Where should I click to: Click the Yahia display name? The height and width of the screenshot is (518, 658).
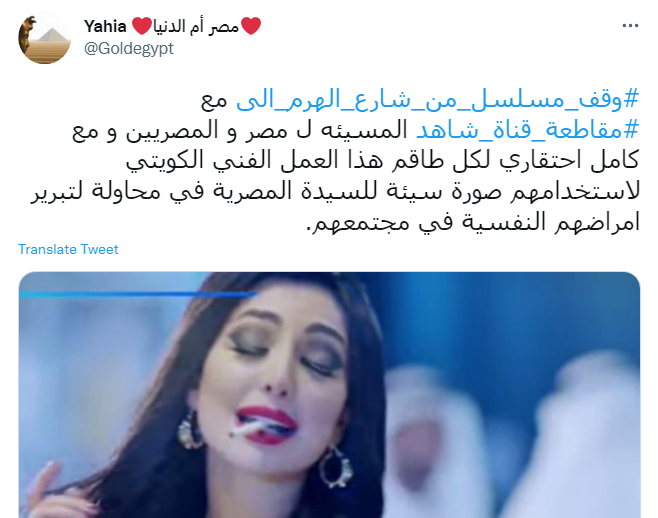coord(105,26)
